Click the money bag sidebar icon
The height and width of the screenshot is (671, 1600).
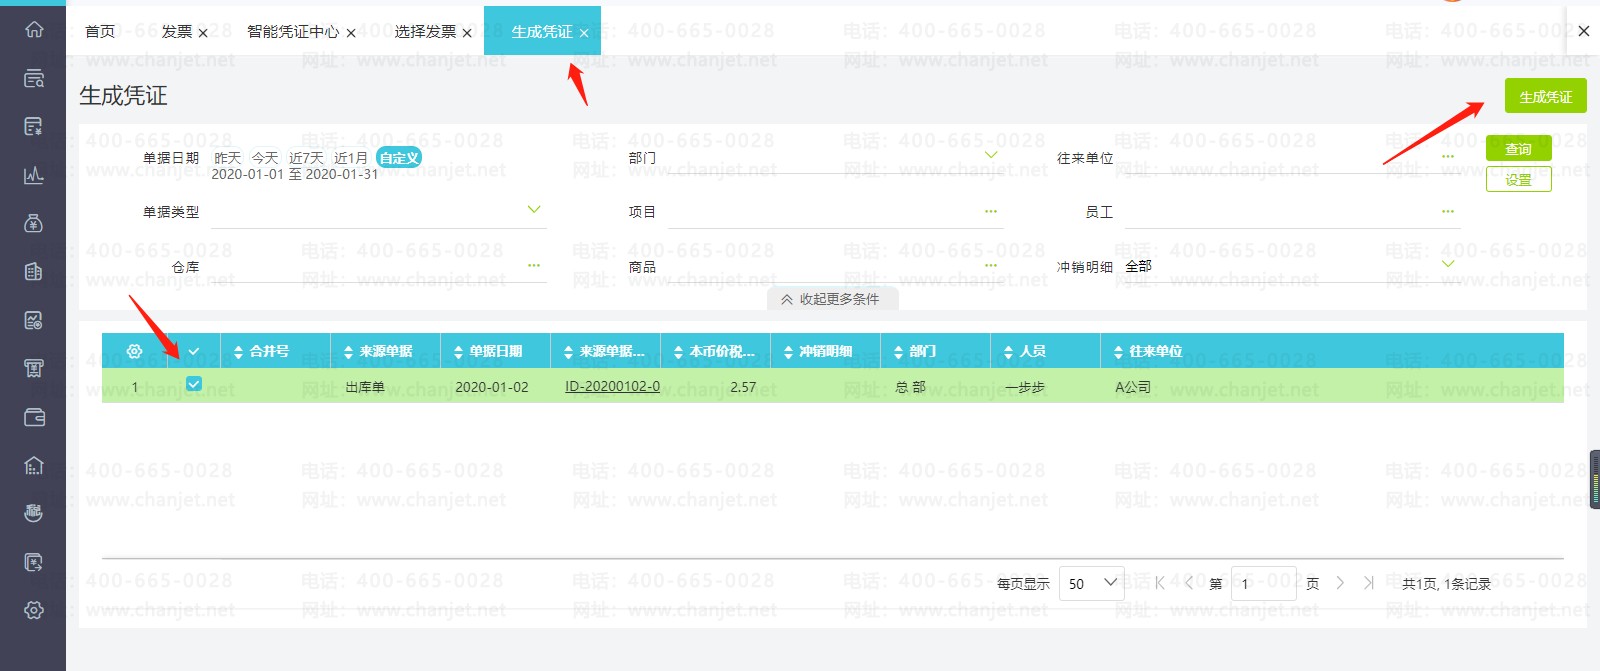[34, 223]
